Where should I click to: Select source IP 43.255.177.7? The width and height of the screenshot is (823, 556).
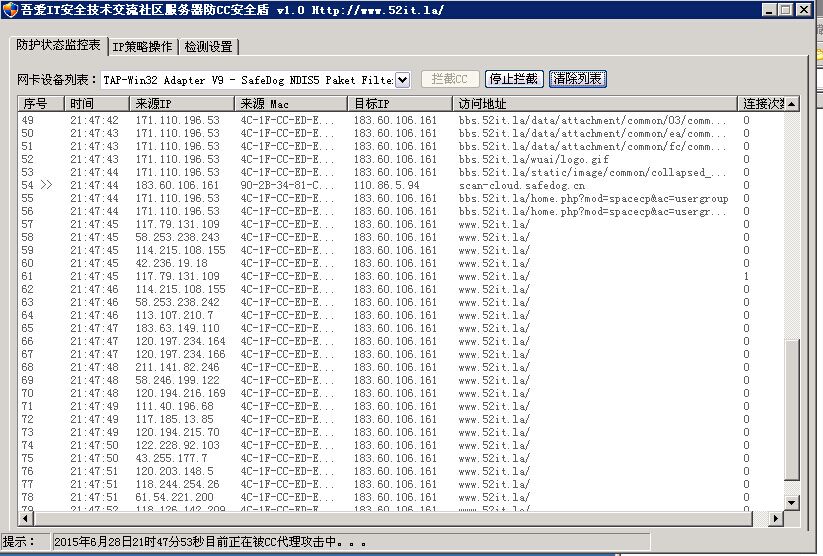click(x=172, y=458)
